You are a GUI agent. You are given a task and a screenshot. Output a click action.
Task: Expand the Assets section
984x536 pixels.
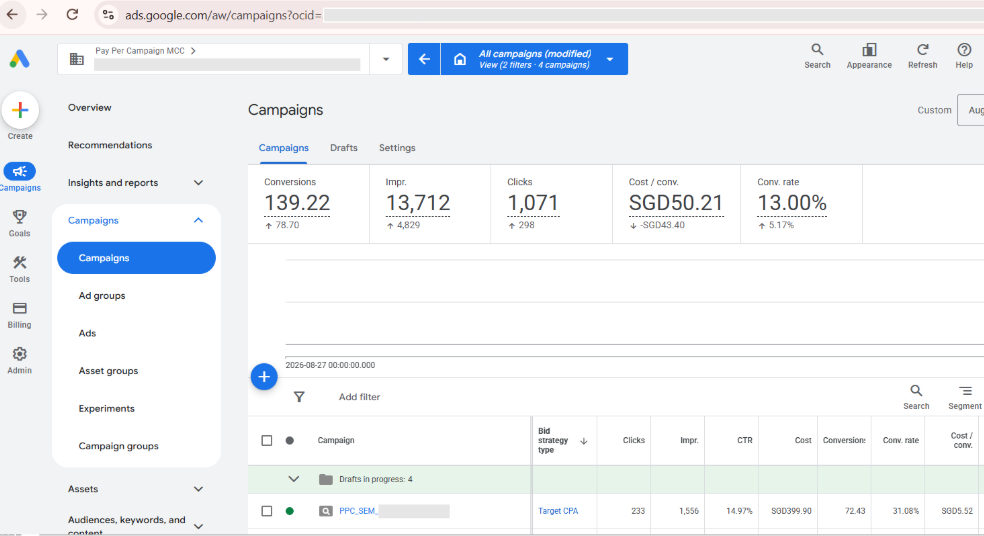pyautogui.click(x=198, y=489)
